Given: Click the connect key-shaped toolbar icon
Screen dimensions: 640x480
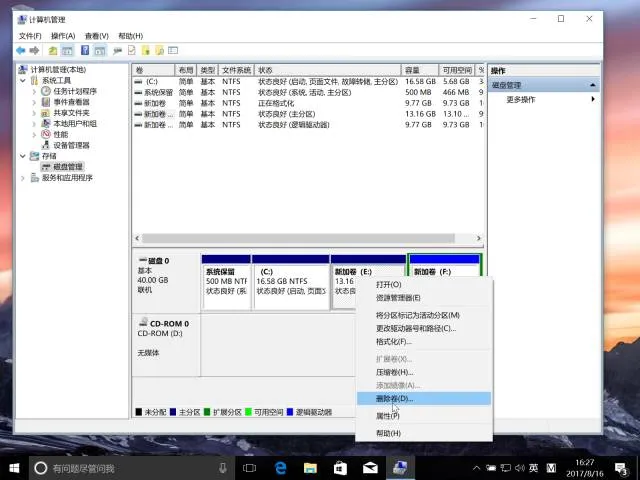Looking at the screenshot, I should (x=118, y=51).
